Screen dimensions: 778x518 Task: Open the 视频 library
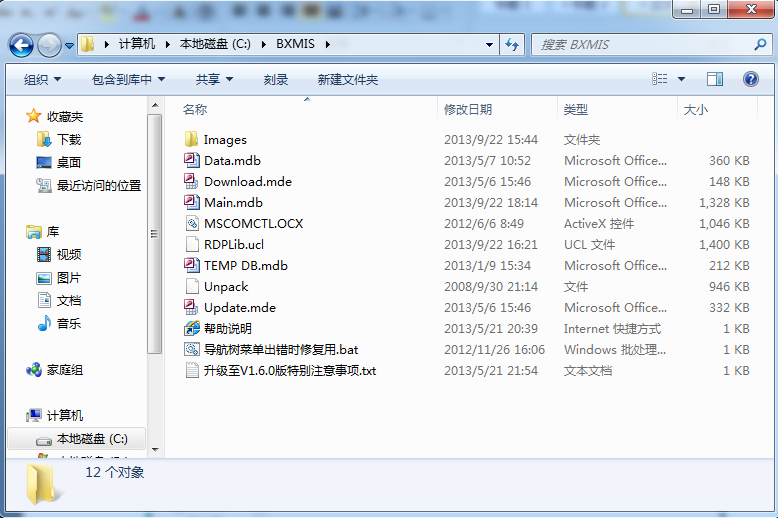[59, 255]
